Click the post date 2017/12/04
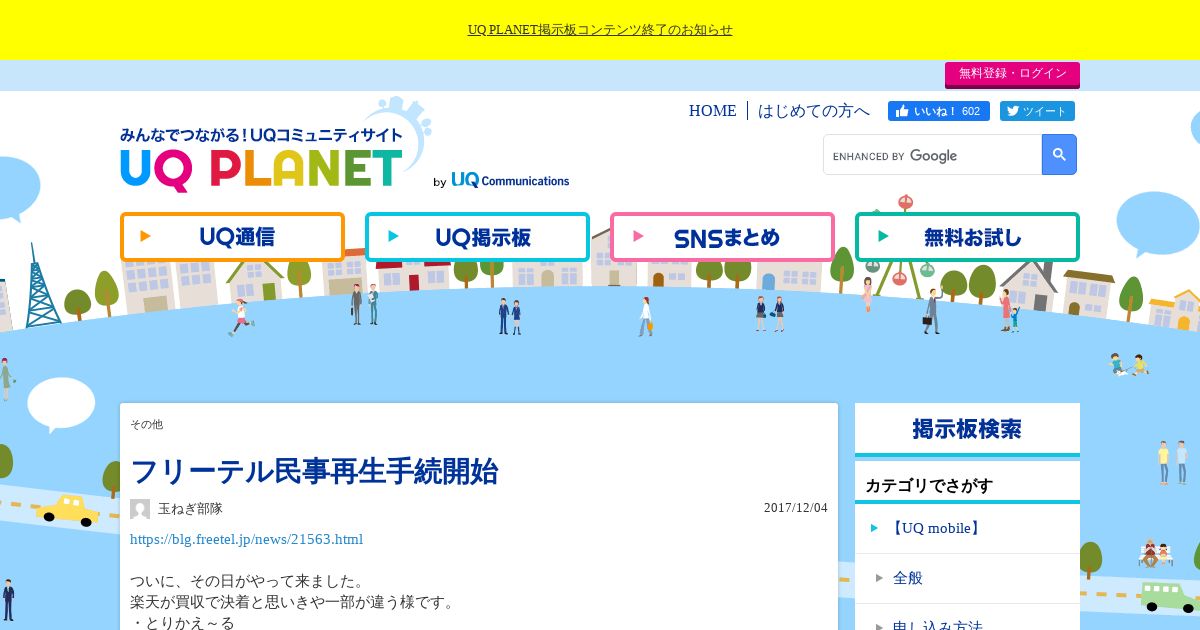Screen dimensions: 1200x630 click(796, 508)
